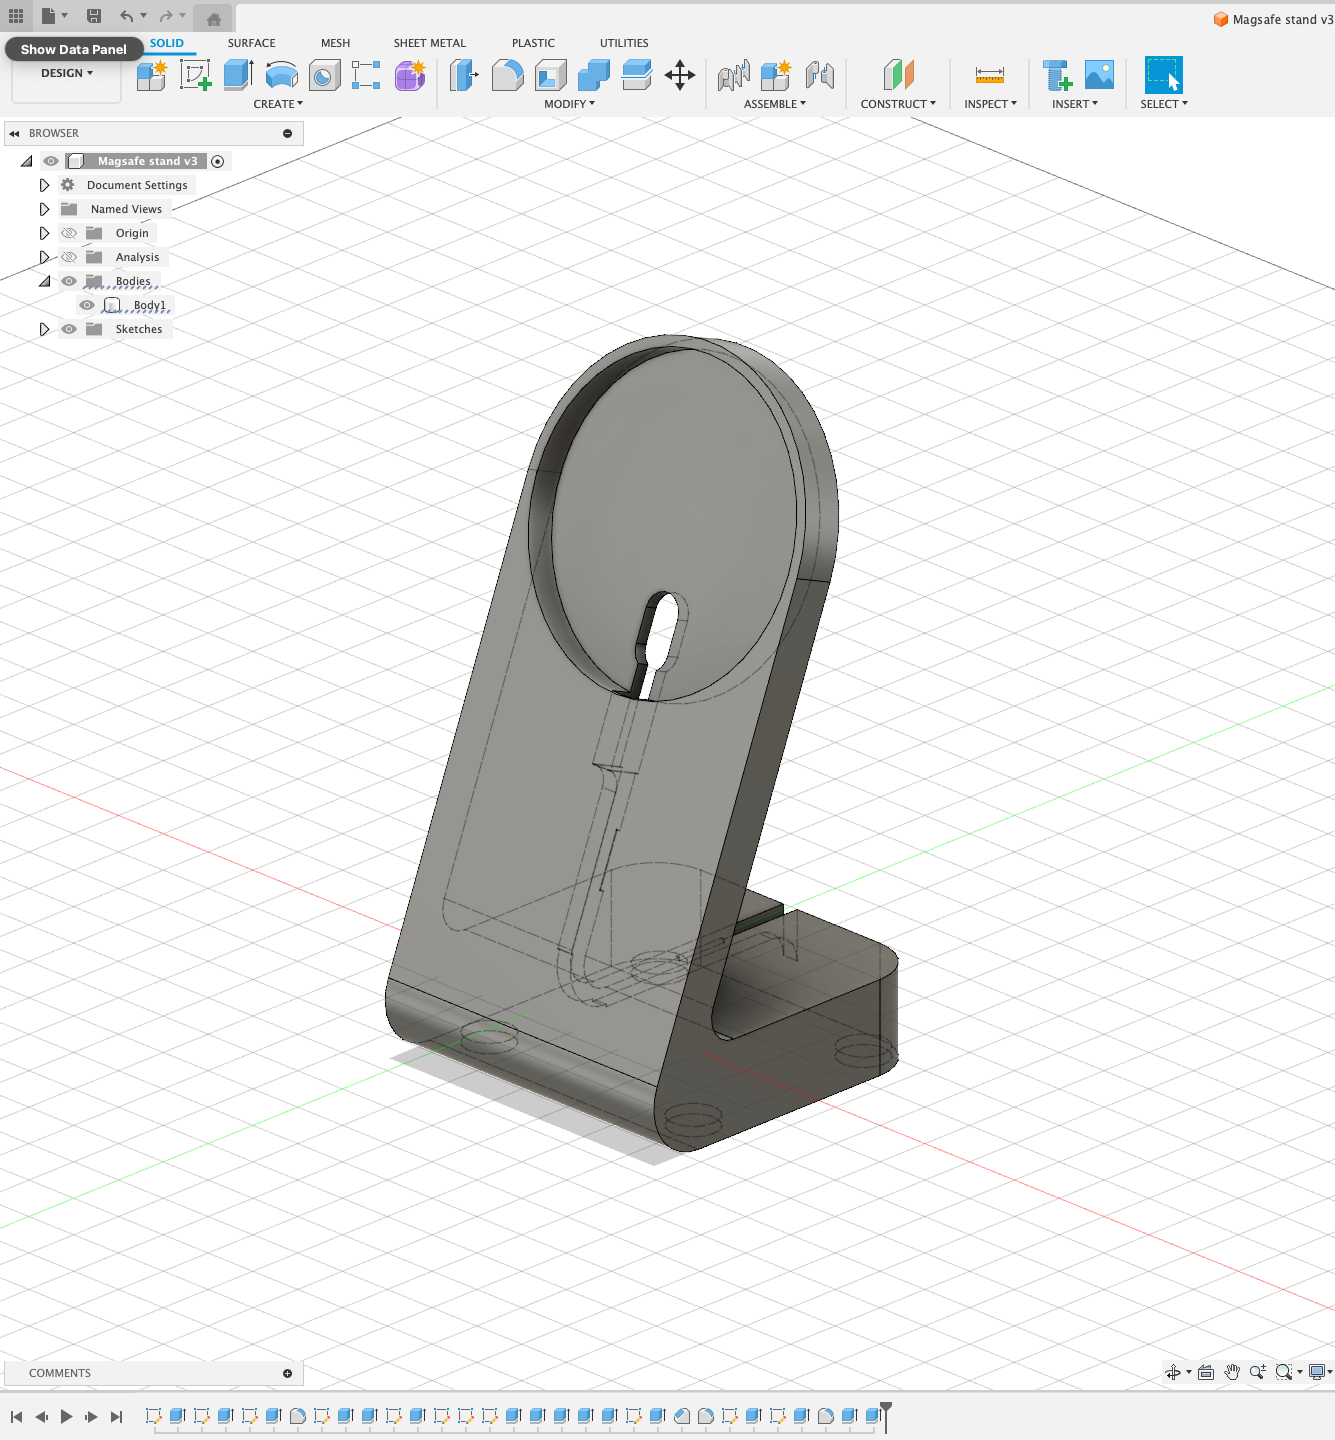Open the File menu dropdown

tap(54, 16)
